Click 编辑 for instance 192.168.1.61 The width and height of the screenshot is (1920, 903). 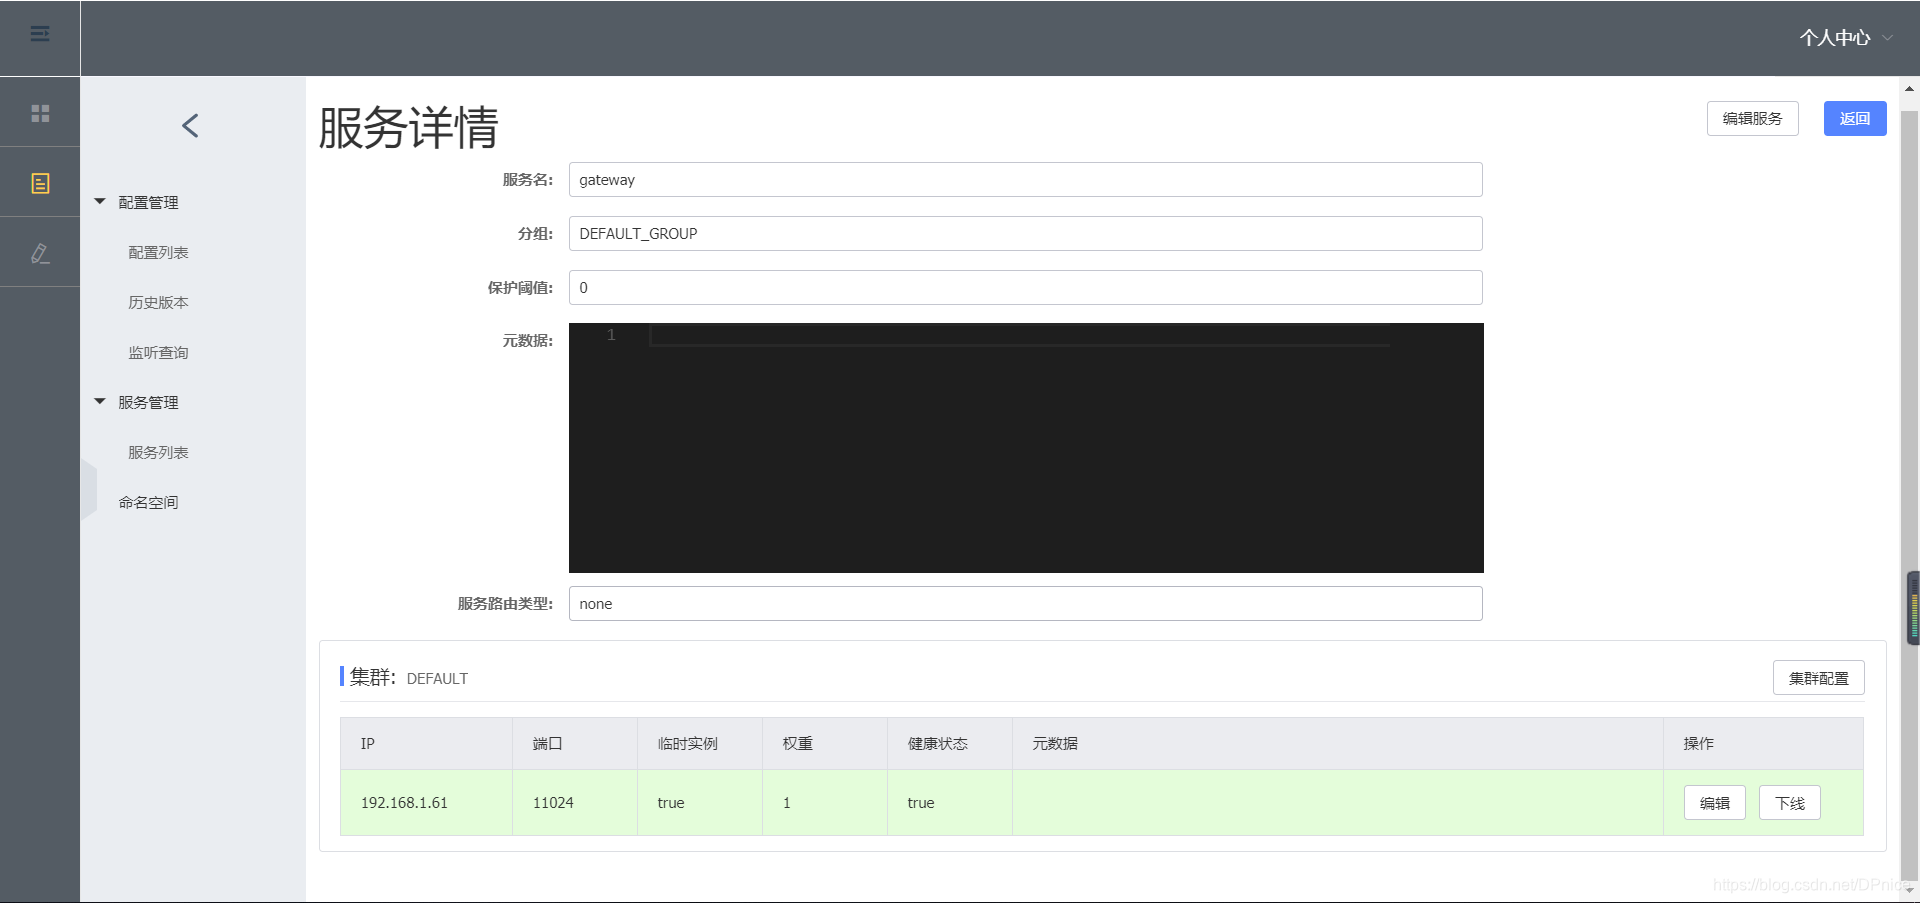pyautogui.click(x=1714, y=803)
